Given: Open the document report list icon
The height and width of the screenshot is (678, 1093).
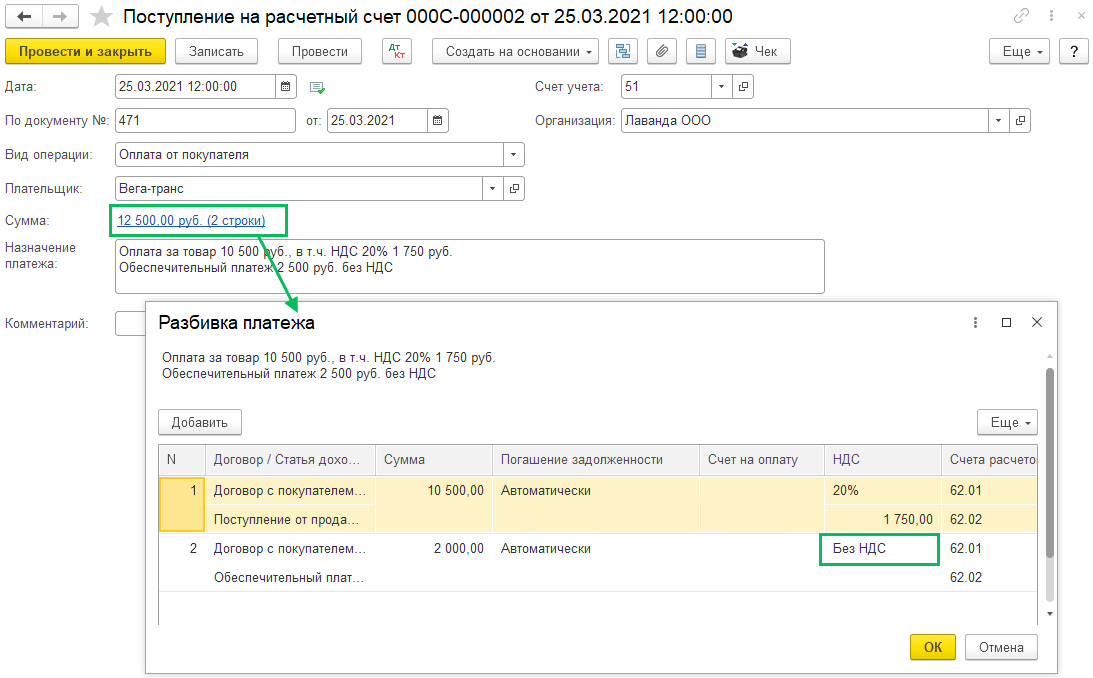Looking at the screenshot, I should click(x=701, y=52).
